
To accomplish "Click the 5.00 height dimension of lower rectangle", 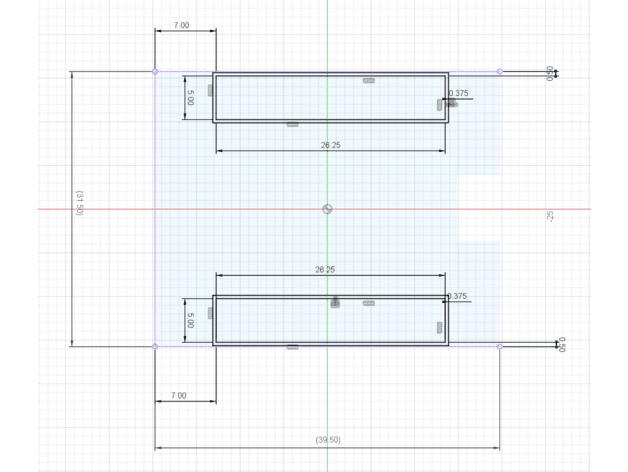I will coord(191,321).
